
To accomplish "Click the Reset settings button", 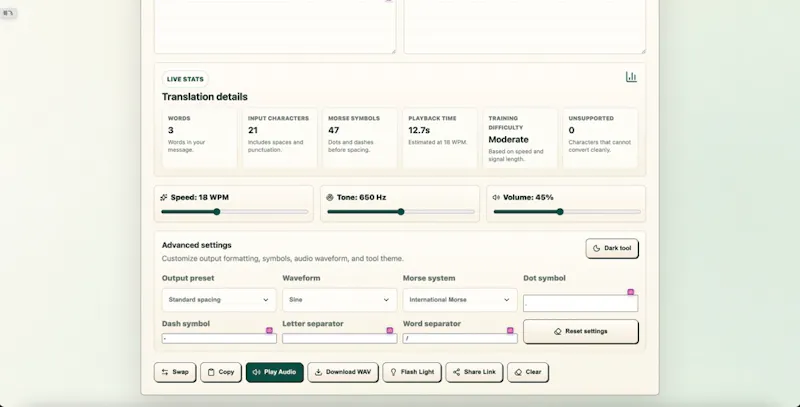I will point(581,332).
